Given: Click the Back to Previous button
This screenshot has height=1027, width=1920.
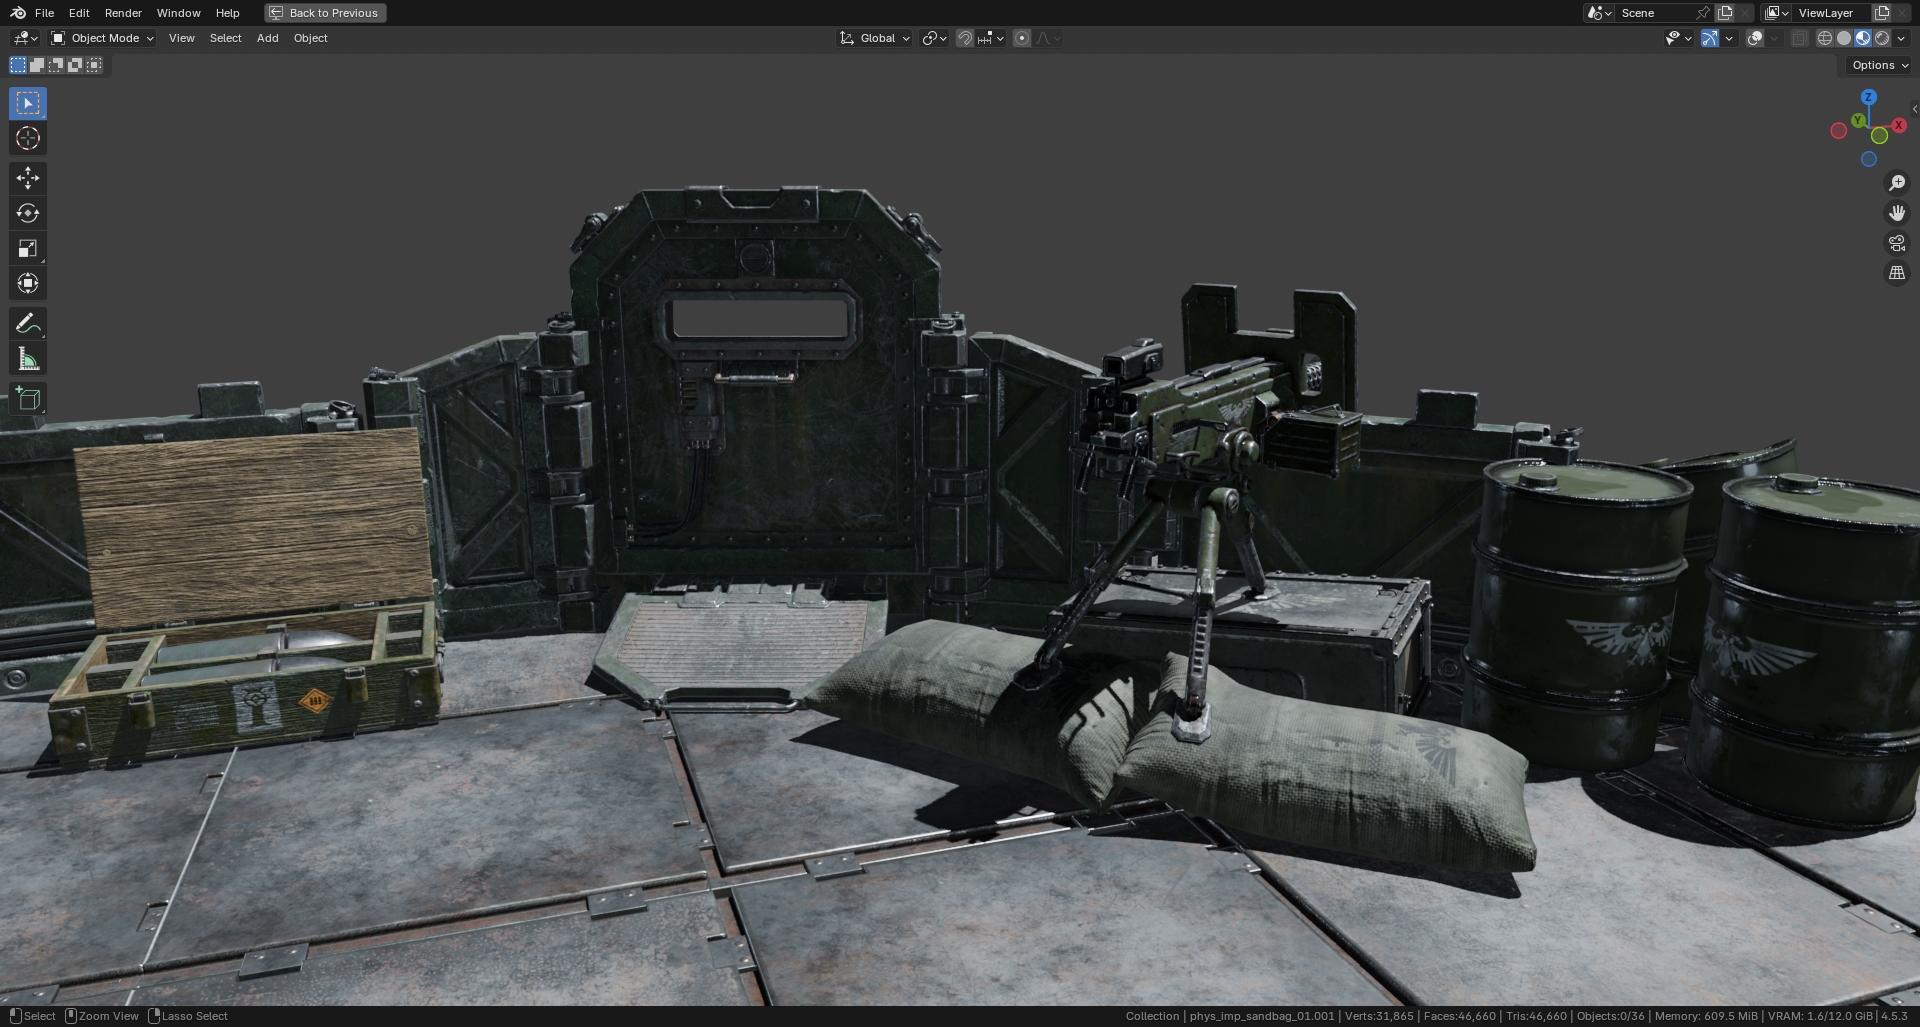Looking at the screenshot, I should tap(325, 13).
